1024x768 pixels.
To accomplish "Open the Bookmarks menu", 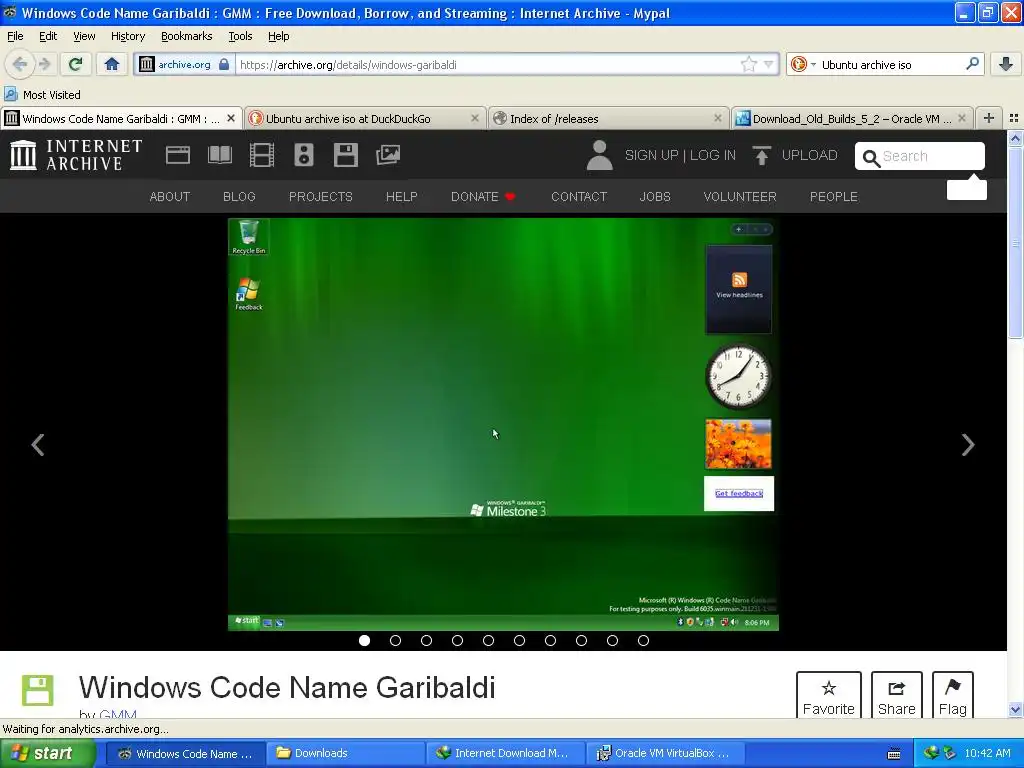I will 187,36.
